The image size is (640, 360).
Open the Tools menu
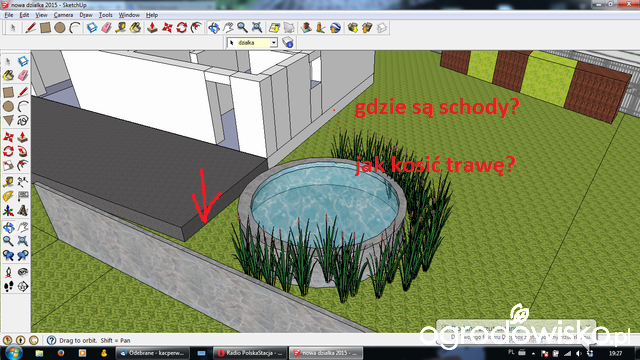[x=105, y=15]
